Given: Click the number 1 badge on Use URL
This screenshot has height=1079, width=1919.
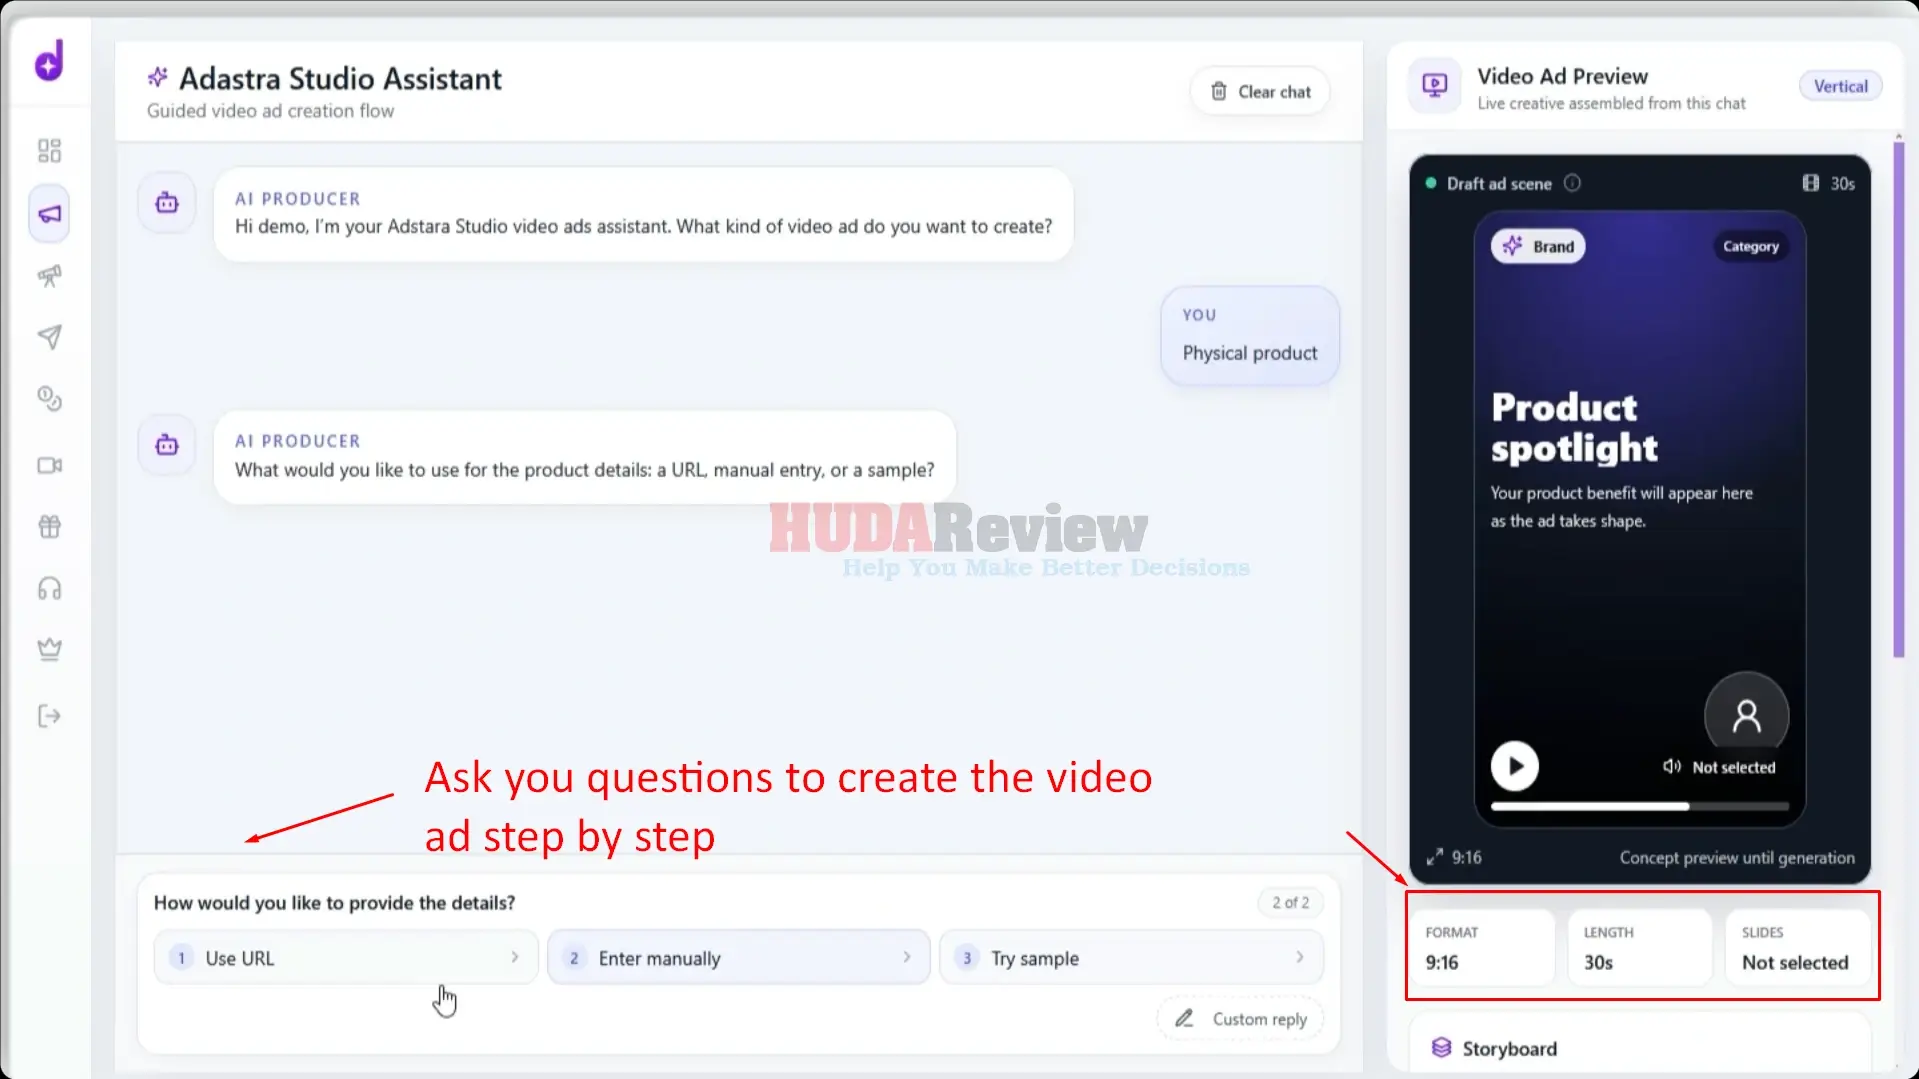Looking at the screenshot, I should point(181,958).
